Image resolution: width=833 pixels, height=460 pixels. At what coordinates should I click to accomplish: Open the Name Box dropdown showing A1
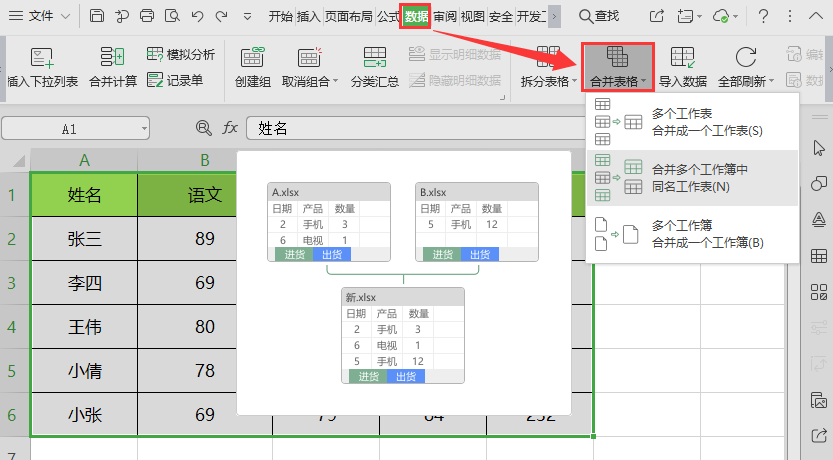(144, 129)
